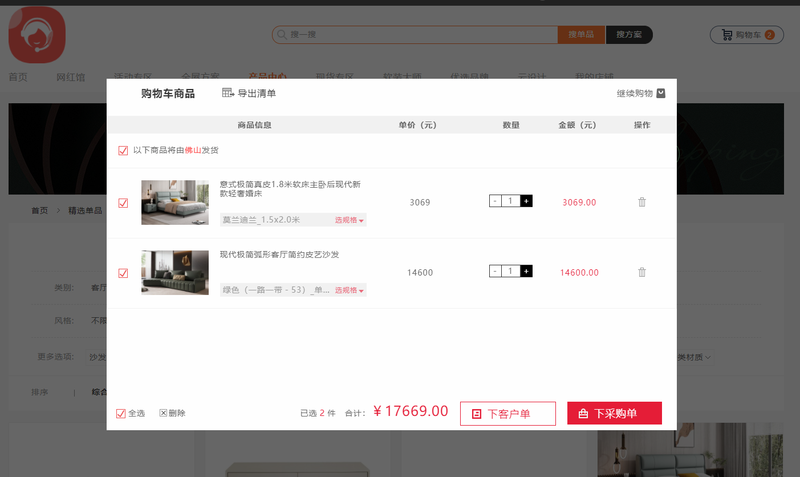Image resolution: width=800 pixels, height=477 pixels.
Task: Decrease quantity of the sofa item
Action: click(x=495, y=271)
